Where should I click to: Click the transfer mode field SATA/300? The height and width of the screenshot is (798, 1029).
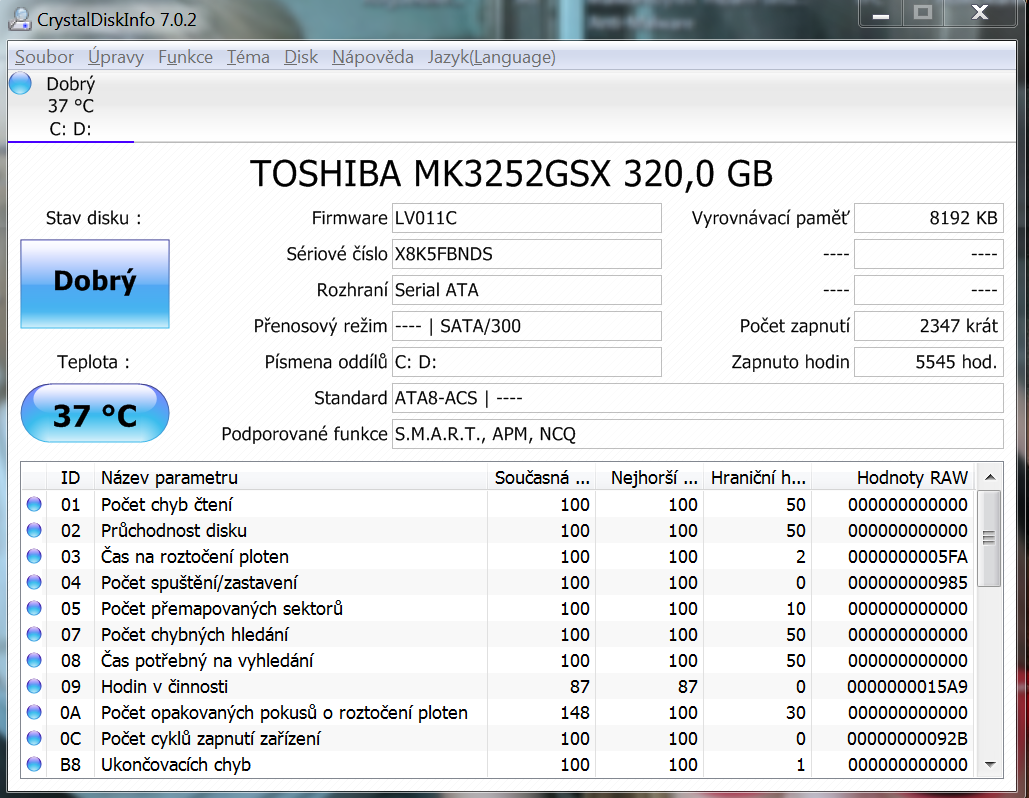pyautogui.click(x=526, y=326)
